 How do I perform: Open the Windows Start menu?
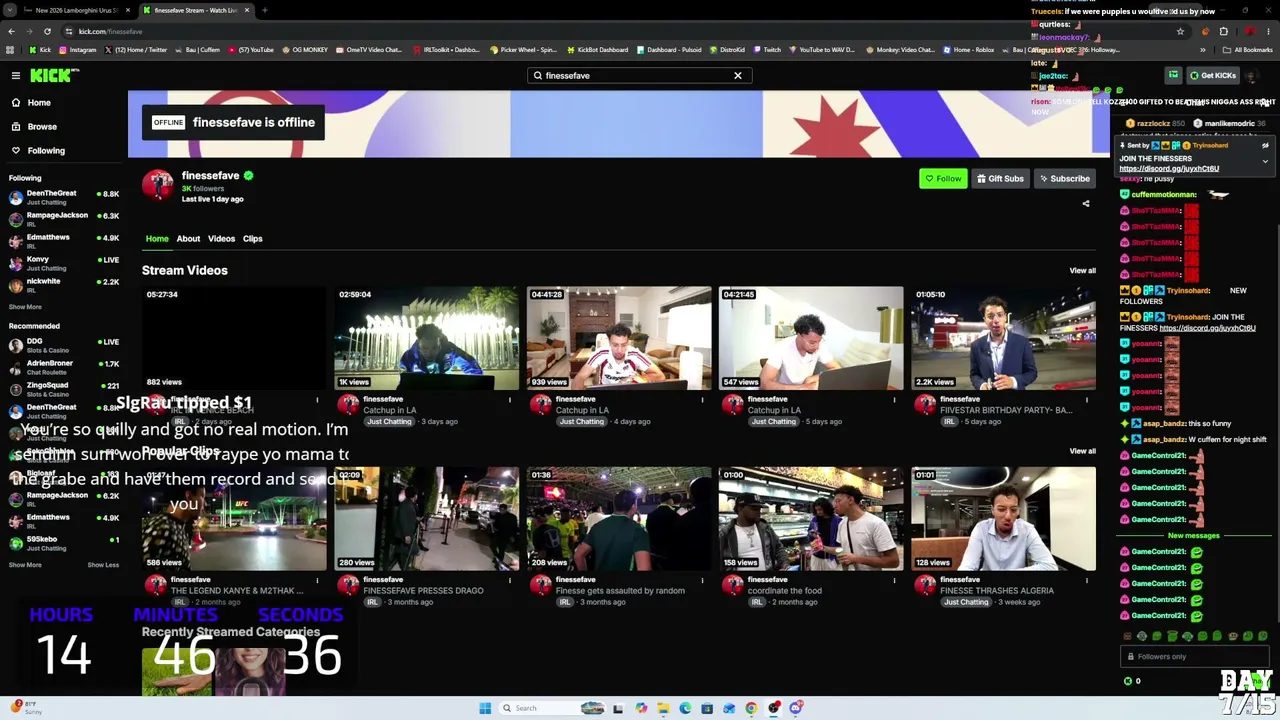pyautogui.click(x=485, y=708)
